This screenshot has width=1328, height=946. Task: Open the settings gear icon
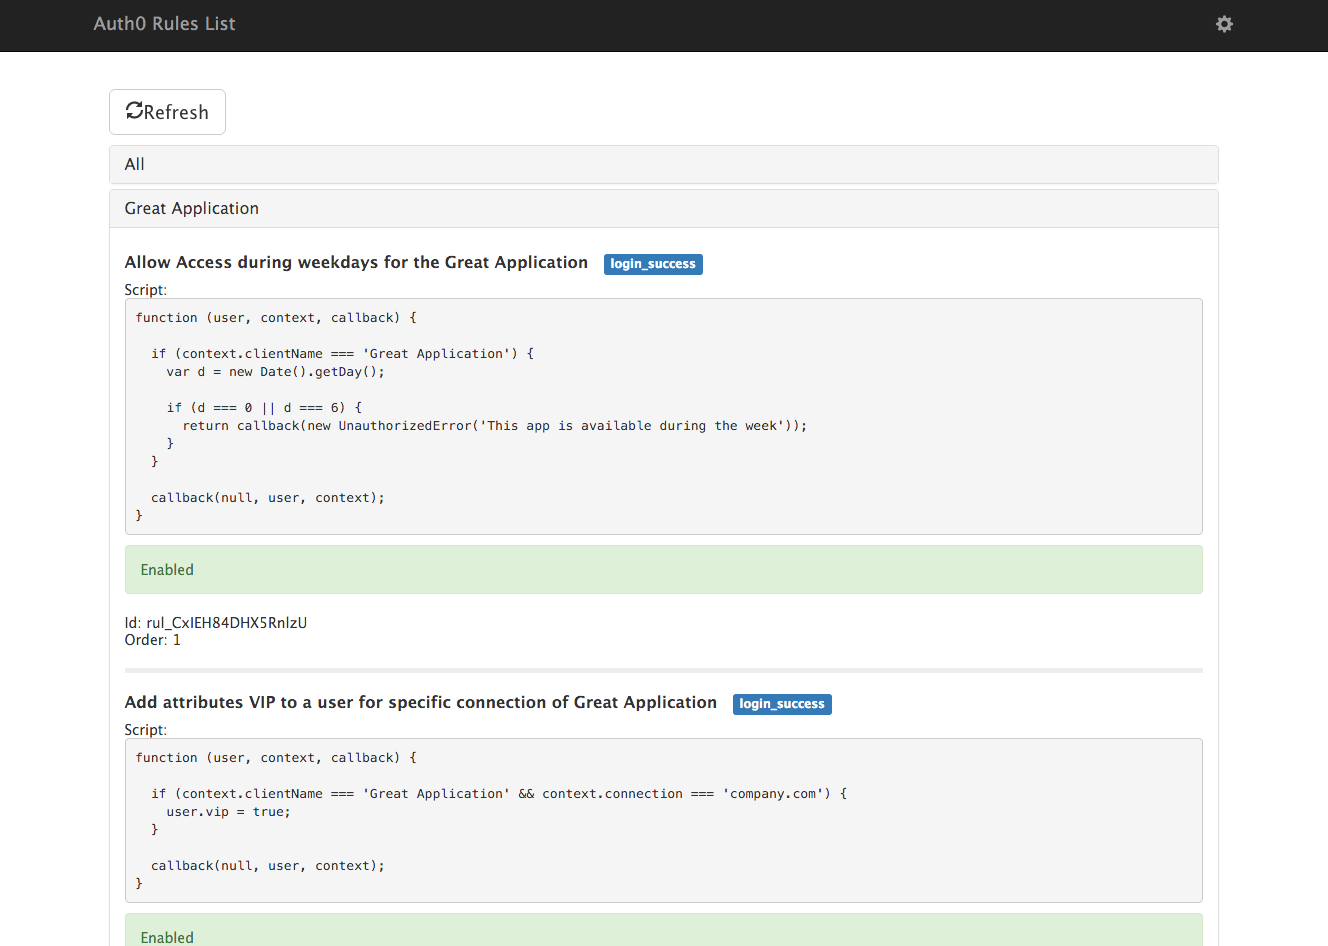pyautogui.click(x=1224, y=24)
